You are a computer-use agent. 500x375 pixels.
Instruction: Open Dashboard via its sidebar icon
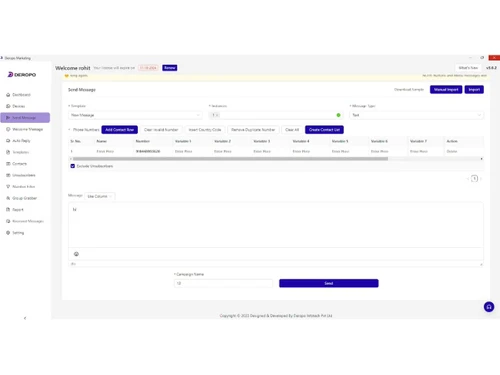click(8, 95)
